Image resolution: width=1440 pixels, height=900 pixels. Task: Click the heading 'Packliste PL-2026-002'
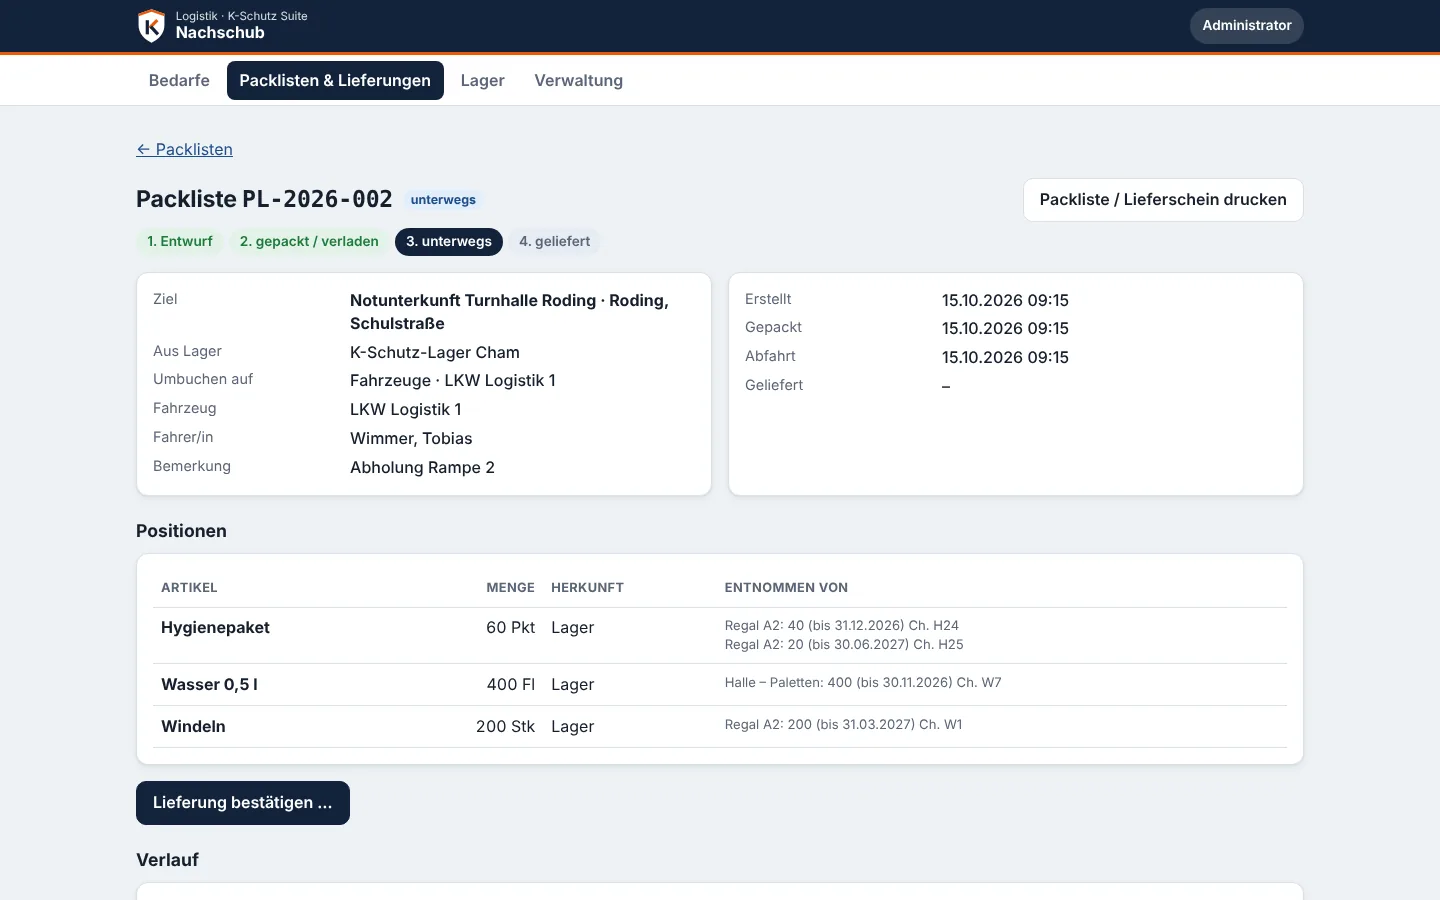[x=264, y=199]
